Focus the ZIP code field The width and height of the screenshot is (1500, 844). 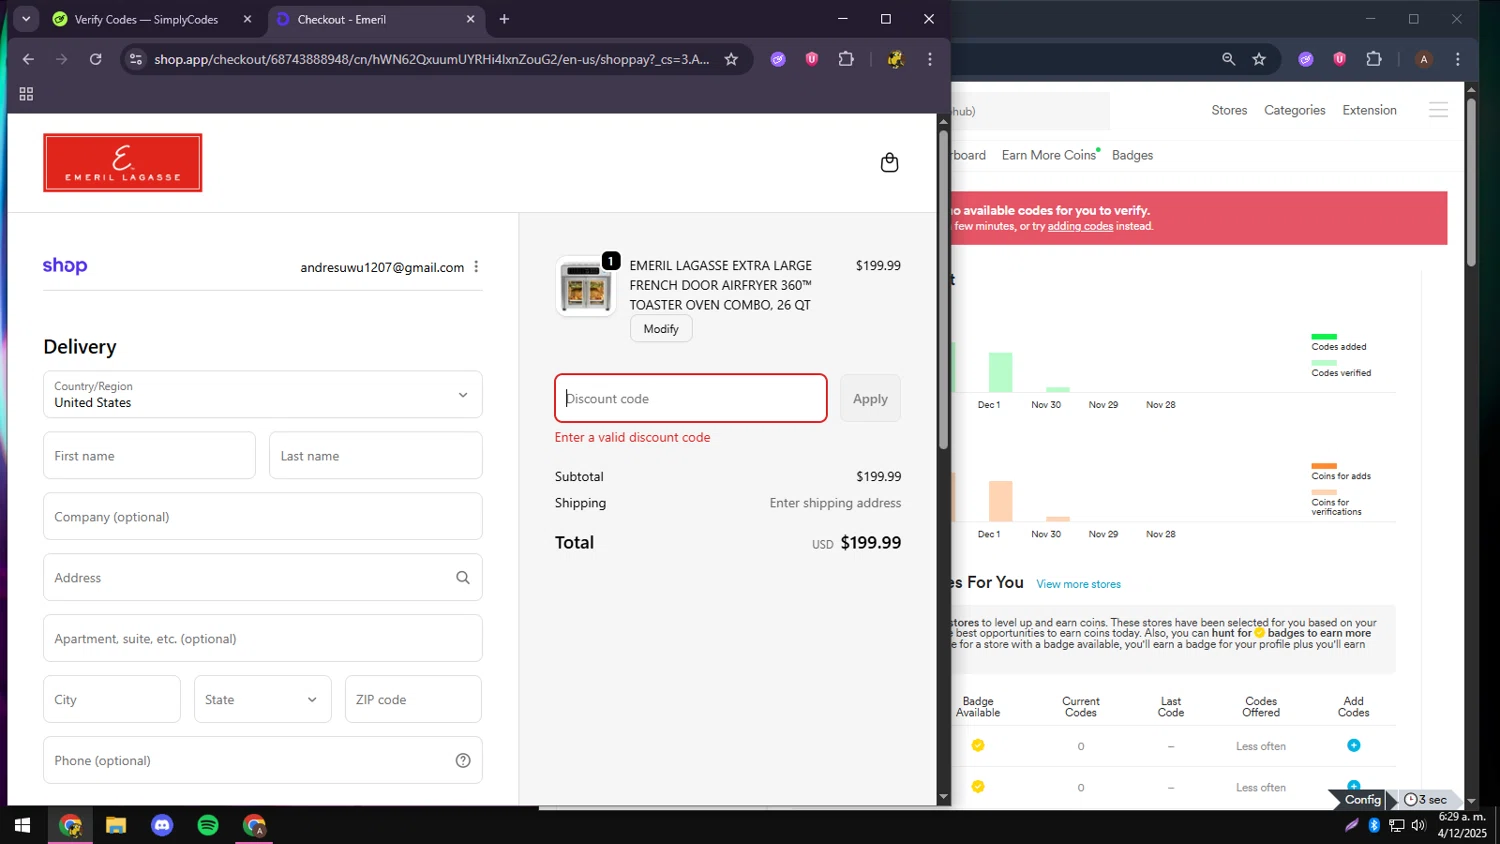[413, 700]
